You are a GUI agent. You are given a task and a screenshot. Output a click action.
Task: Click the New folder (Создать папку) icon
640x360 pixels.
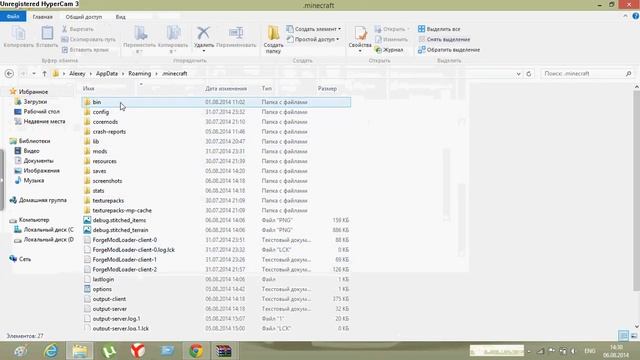click(x=273, y=33)
